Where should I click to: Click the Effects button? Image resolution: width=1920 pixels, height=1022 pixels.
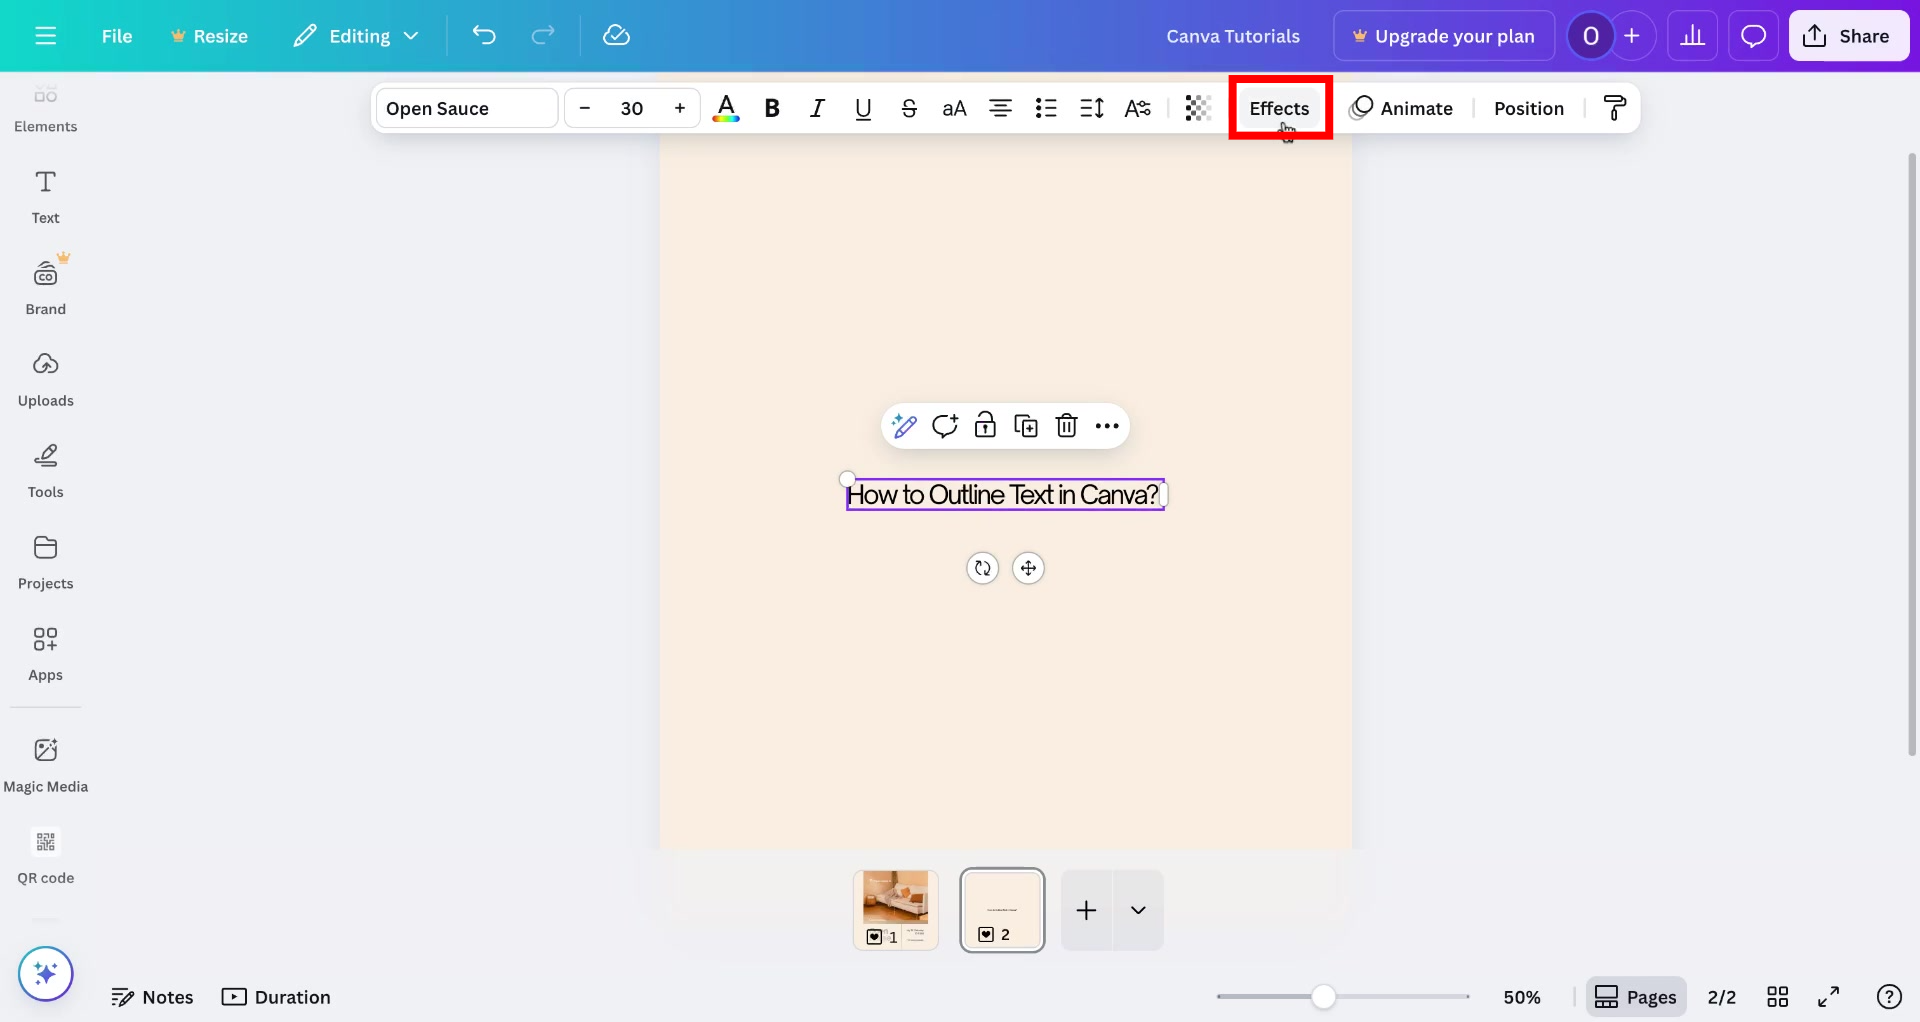1279,108
